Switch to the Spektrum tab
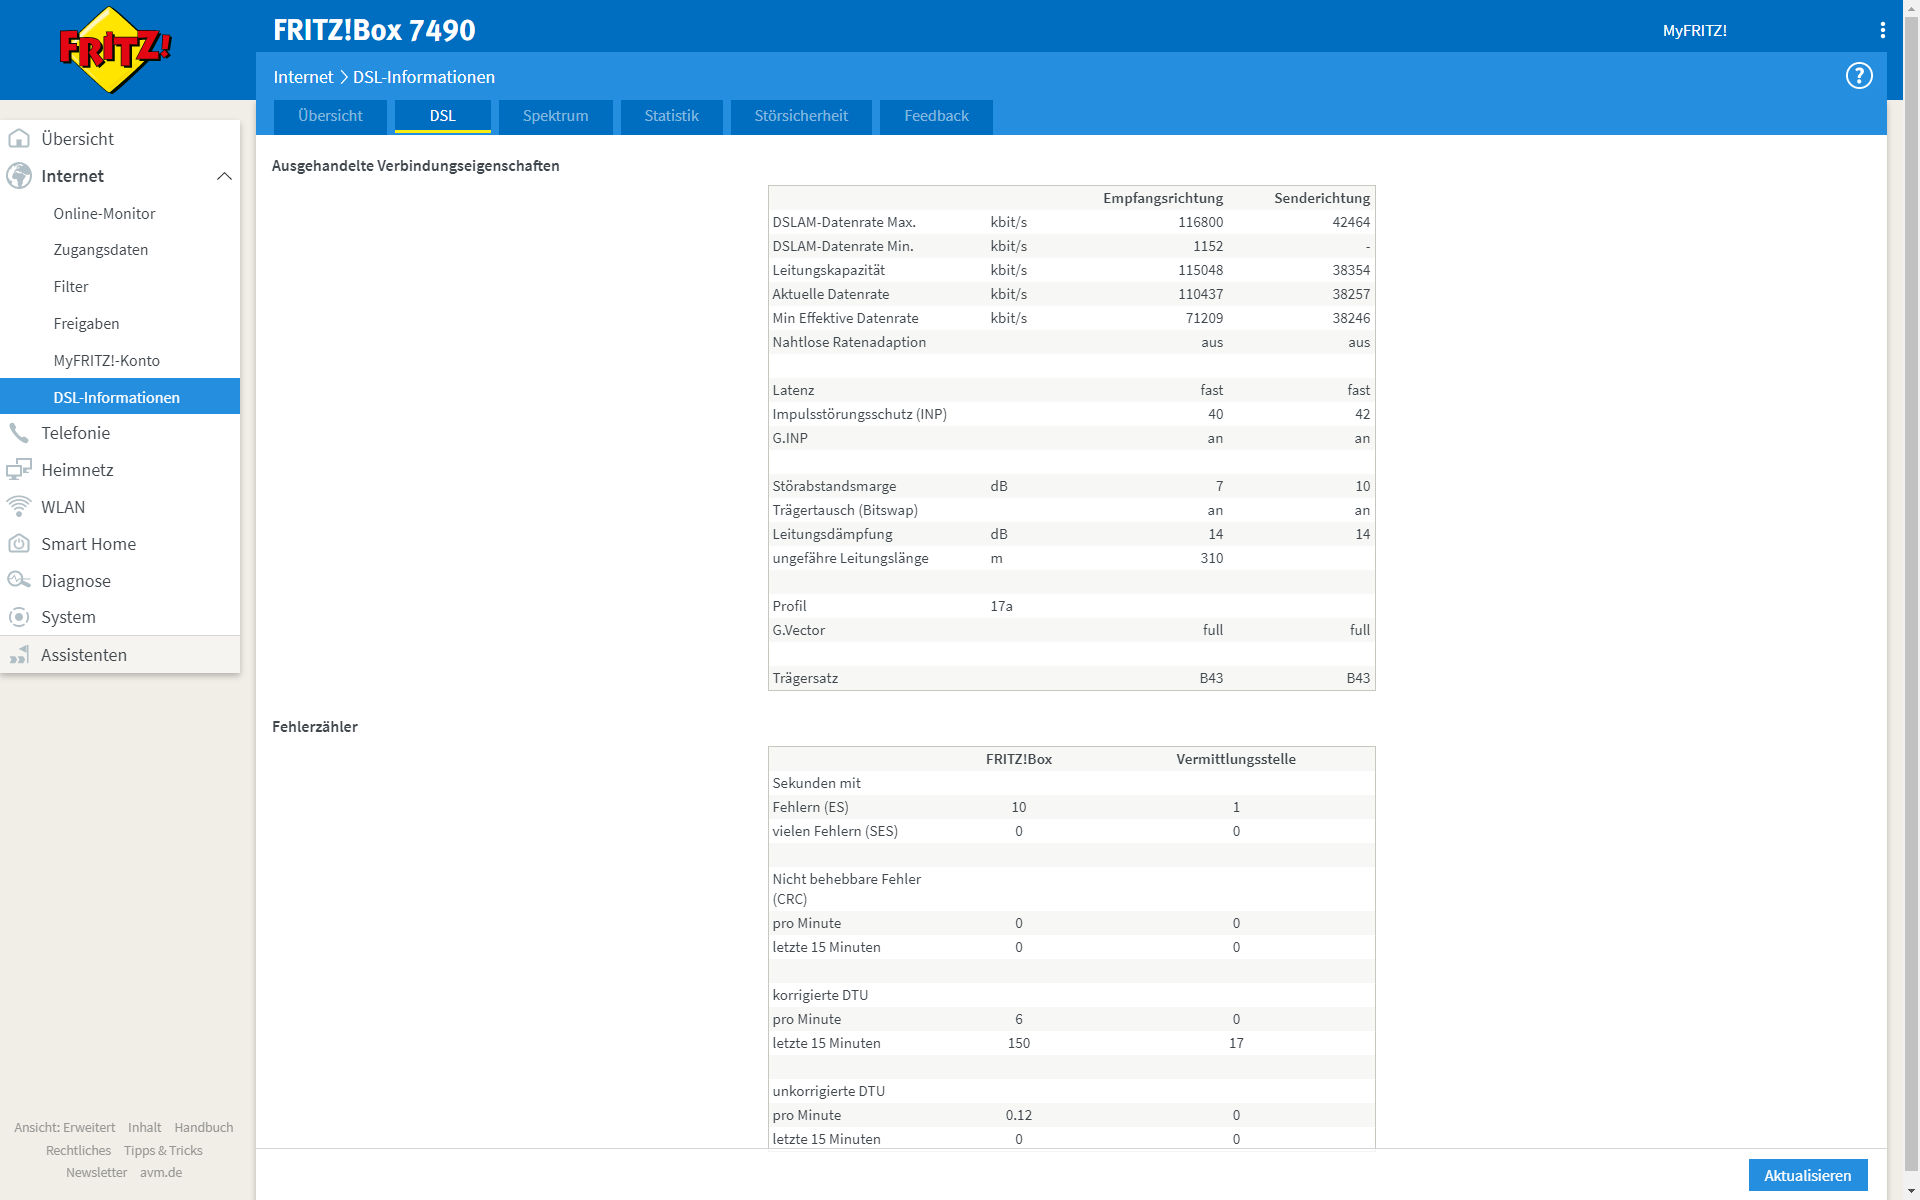Image resolution: width=1920 pixels, height=1200 pixels. 555,116
